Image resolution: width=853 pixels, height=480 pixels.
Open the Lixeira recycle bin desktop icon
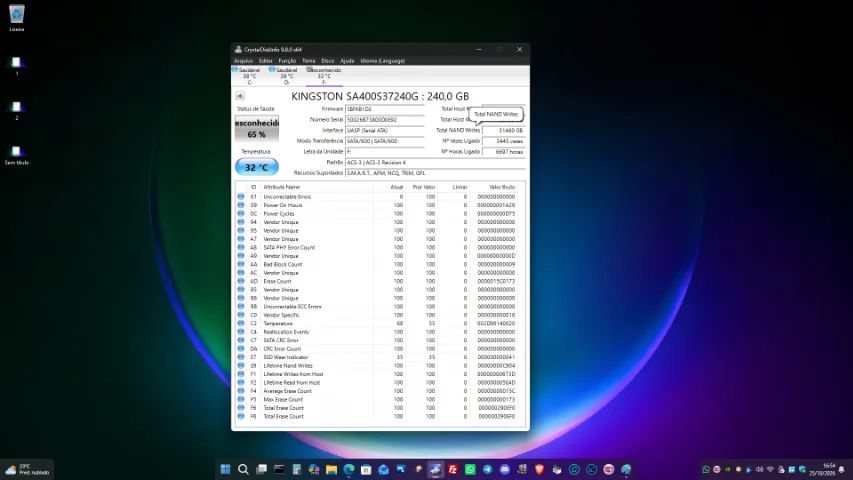tap(16, 18)
